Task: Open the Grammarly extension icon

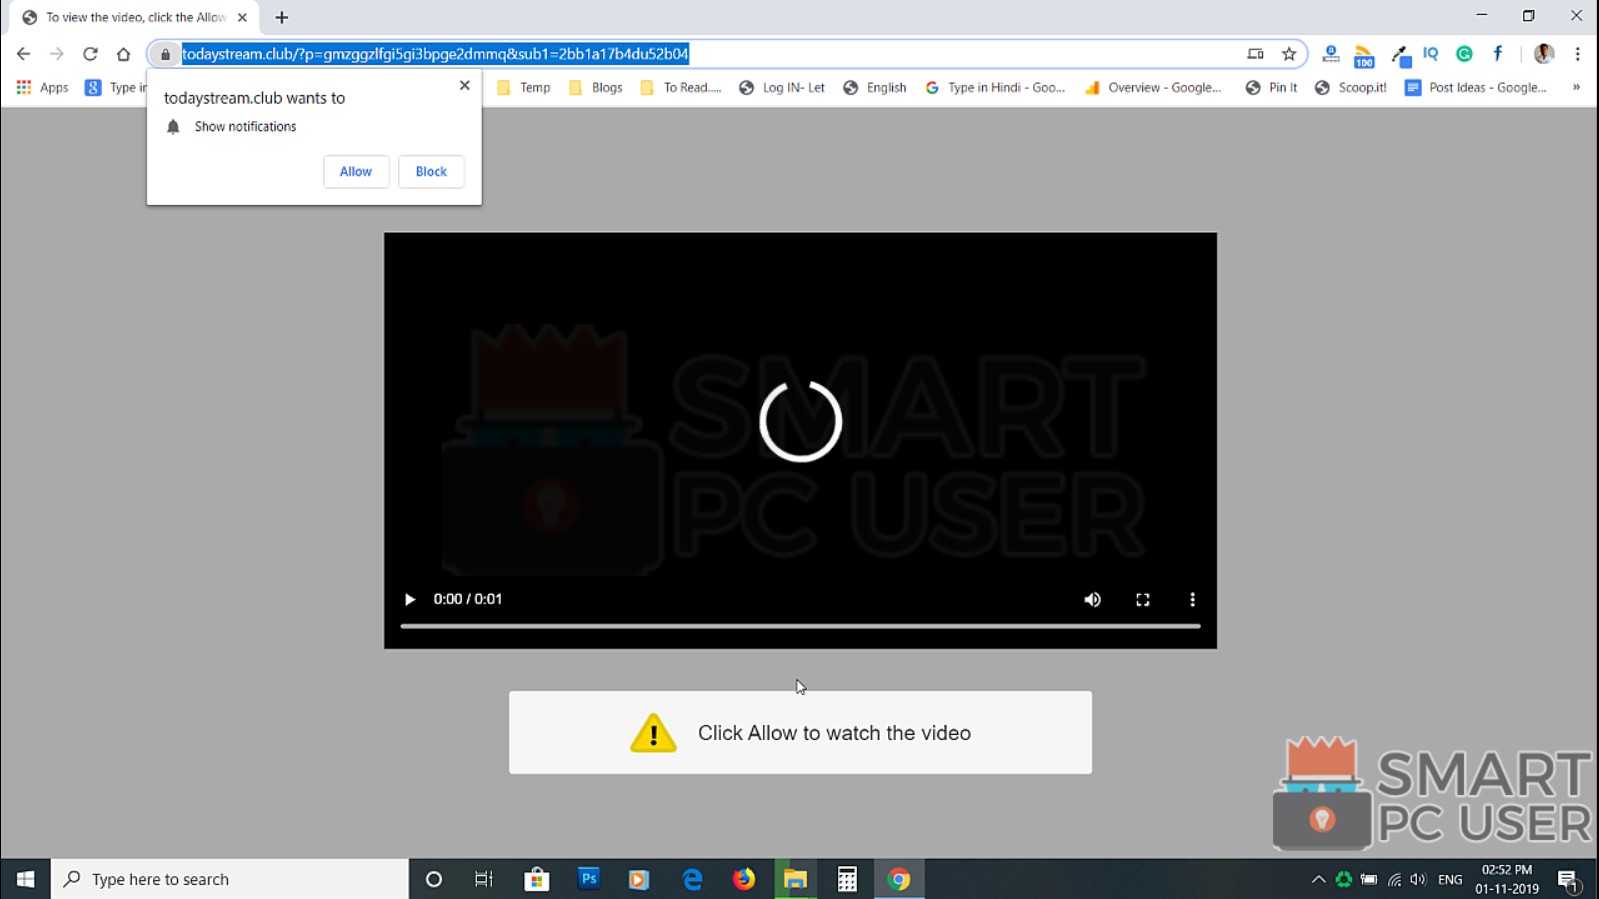Action: (1464, 54)
